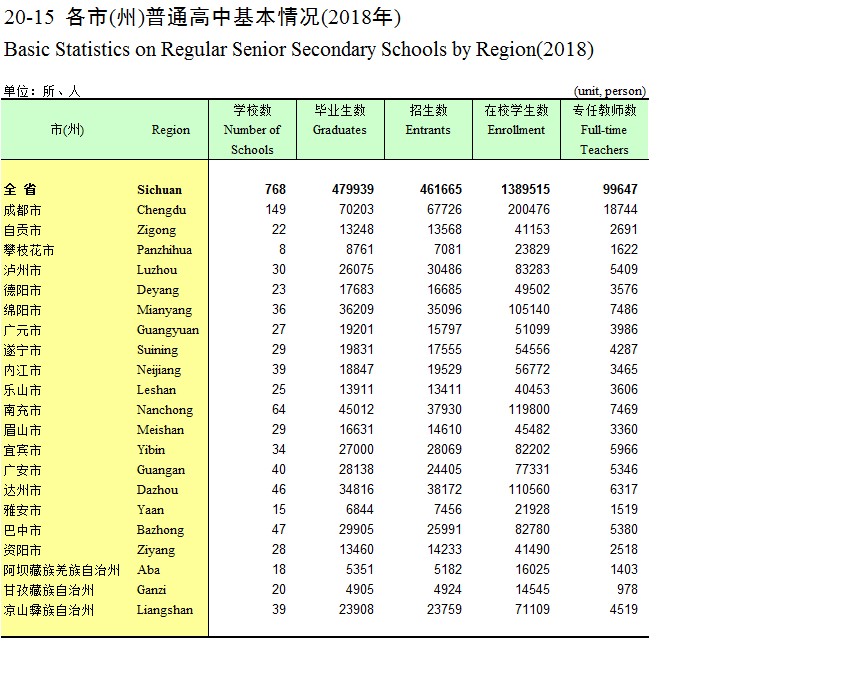Click Suining graduates value 19831
The image size is (865, 676).
(x=356, y=349)
